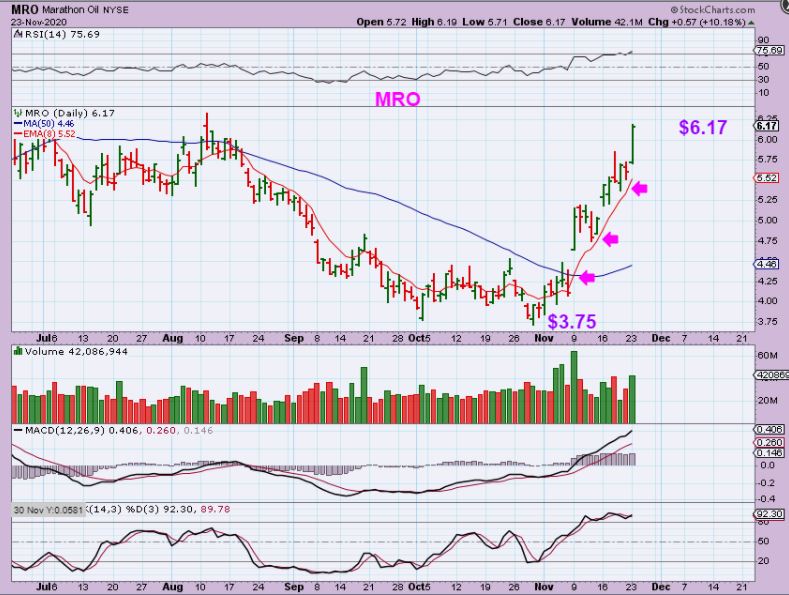Click the StockCharts.com copyright link
789x595 pixels.
click(x=713, y=10)
